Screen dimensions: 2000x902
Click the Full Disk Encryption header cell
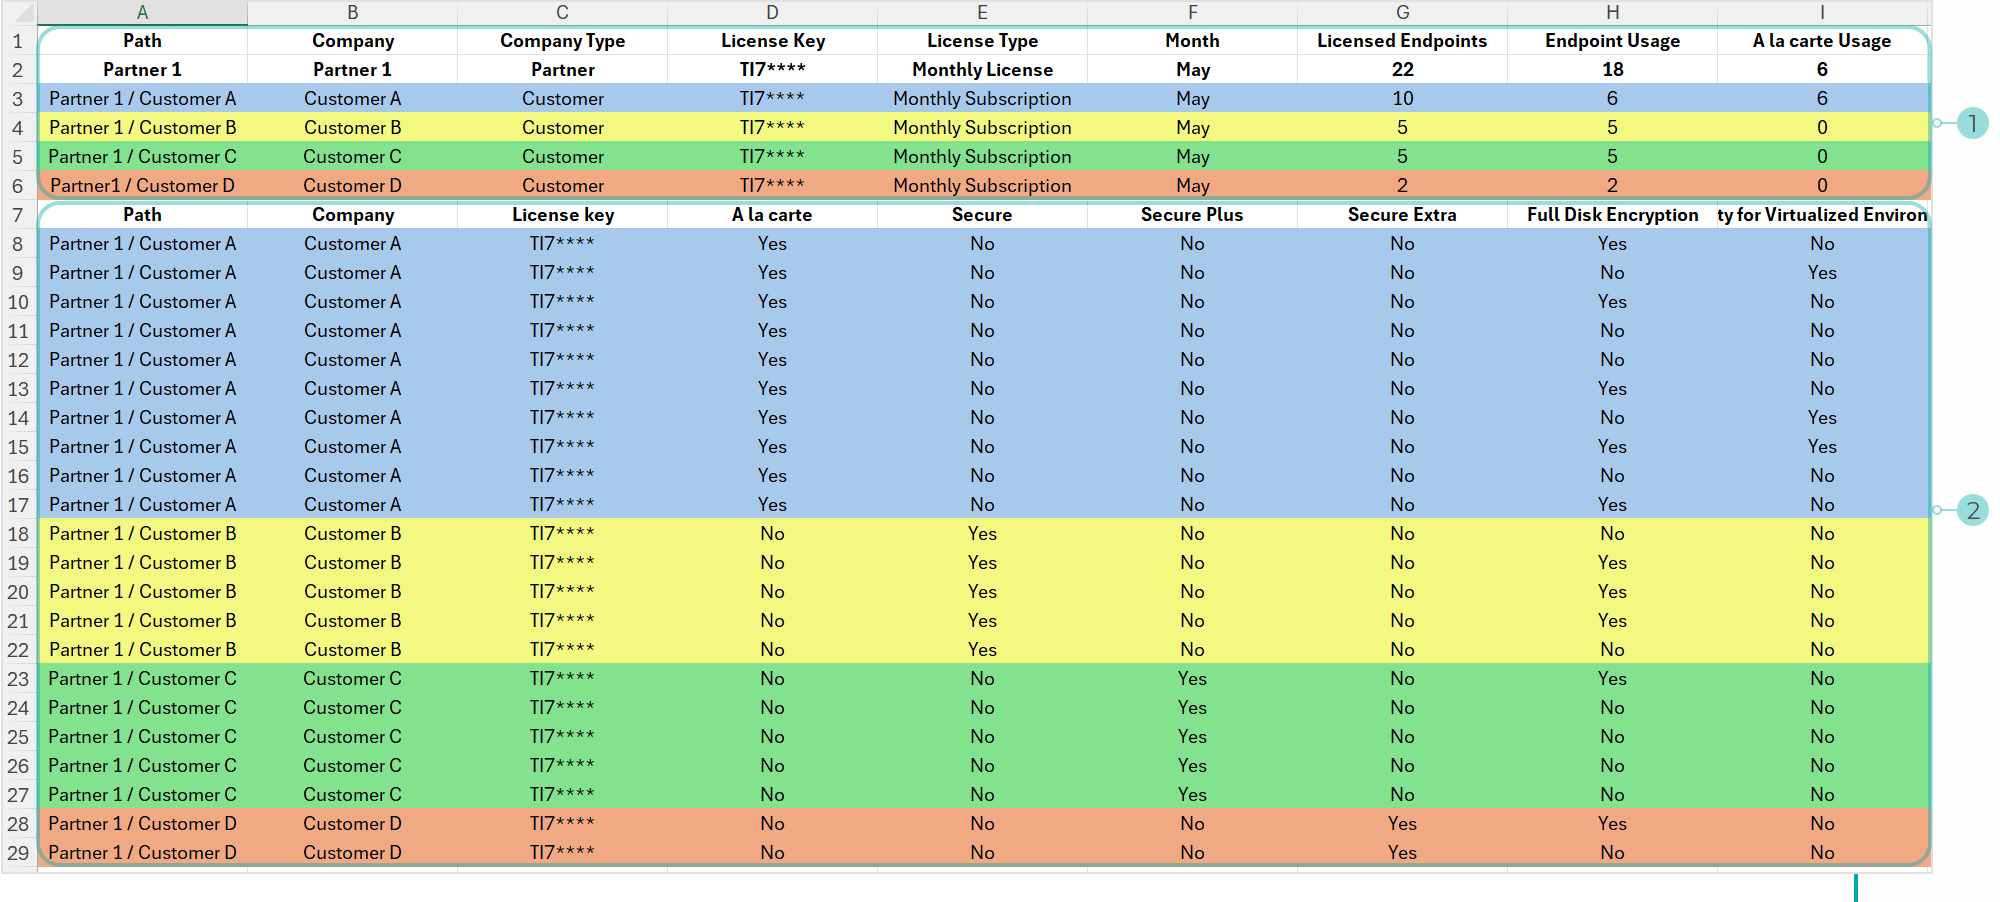point(1612,214)
